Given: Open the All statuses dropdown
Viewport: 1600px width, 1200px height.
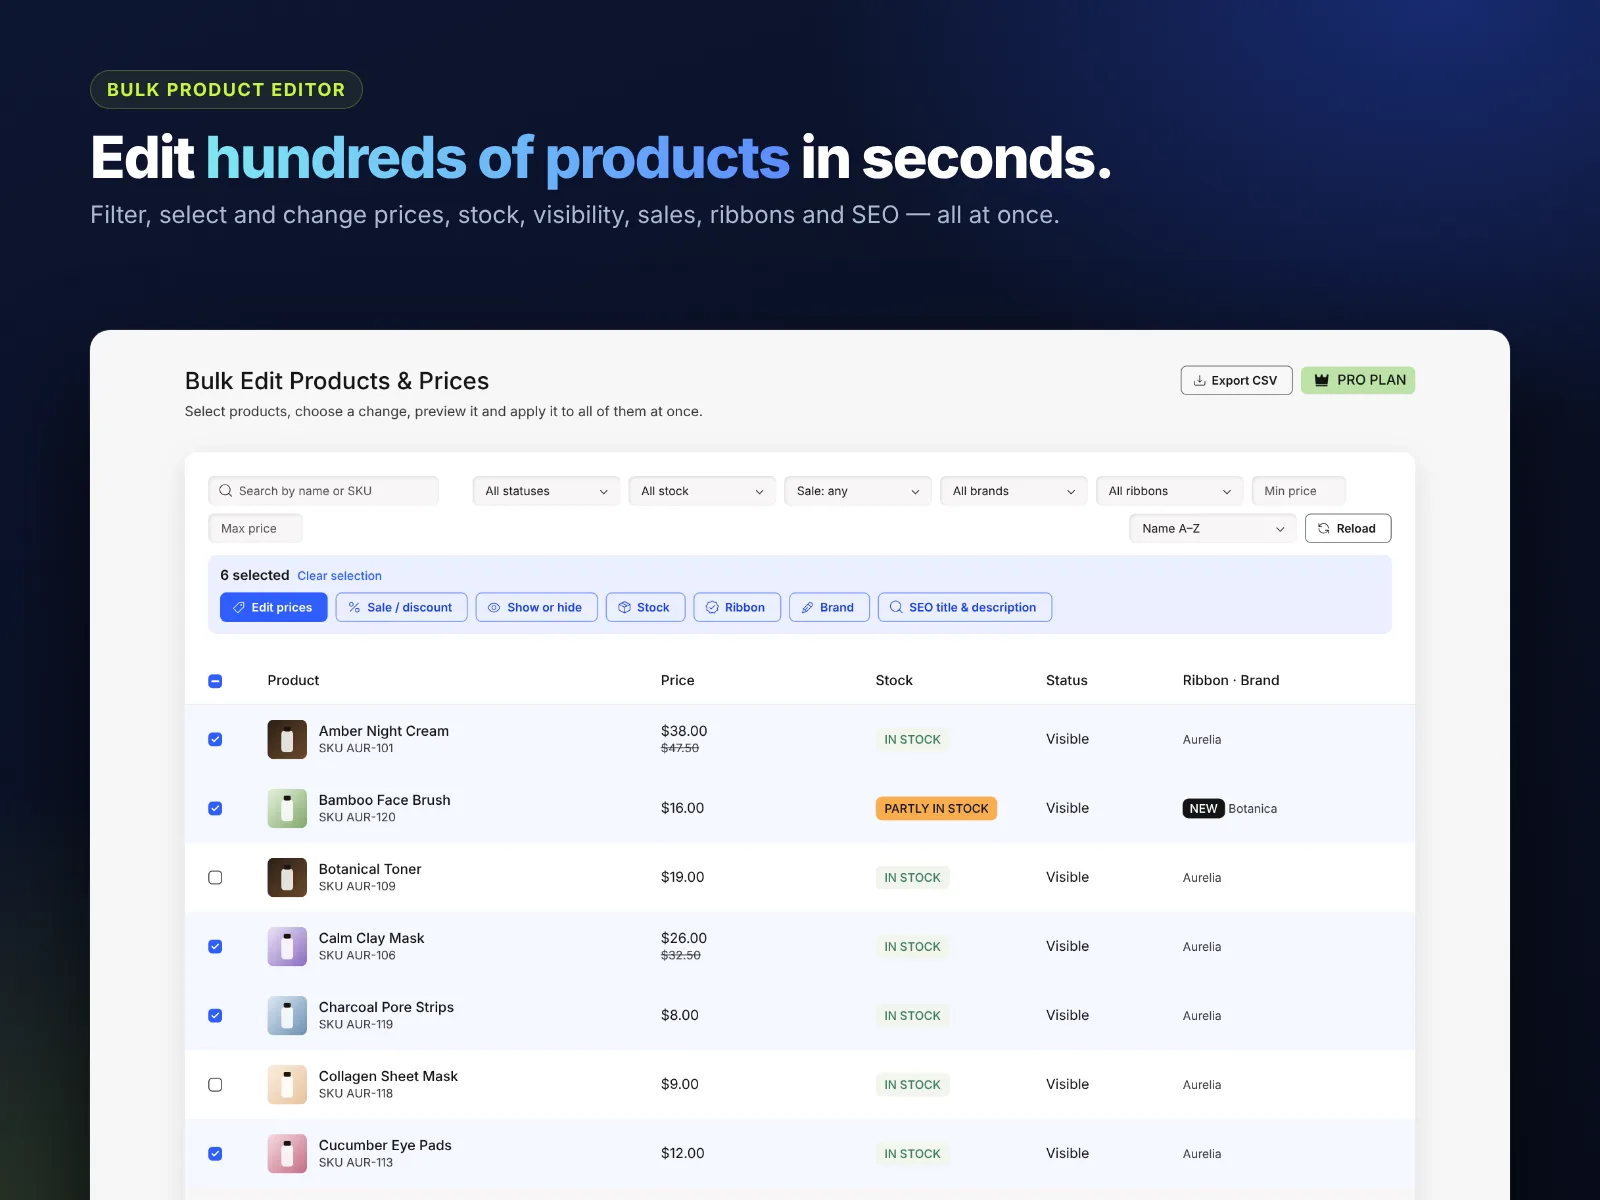Looking at the screenshot, I should 546,491.
